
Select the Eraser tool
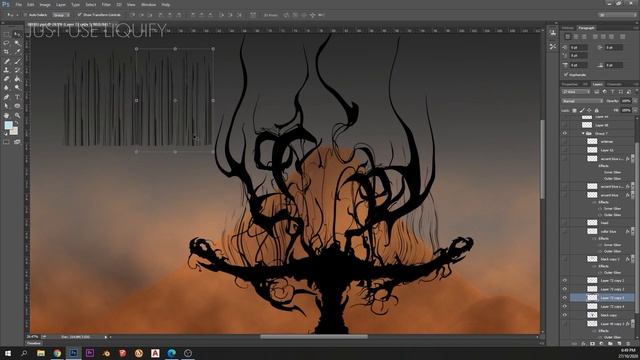point(7,79)
